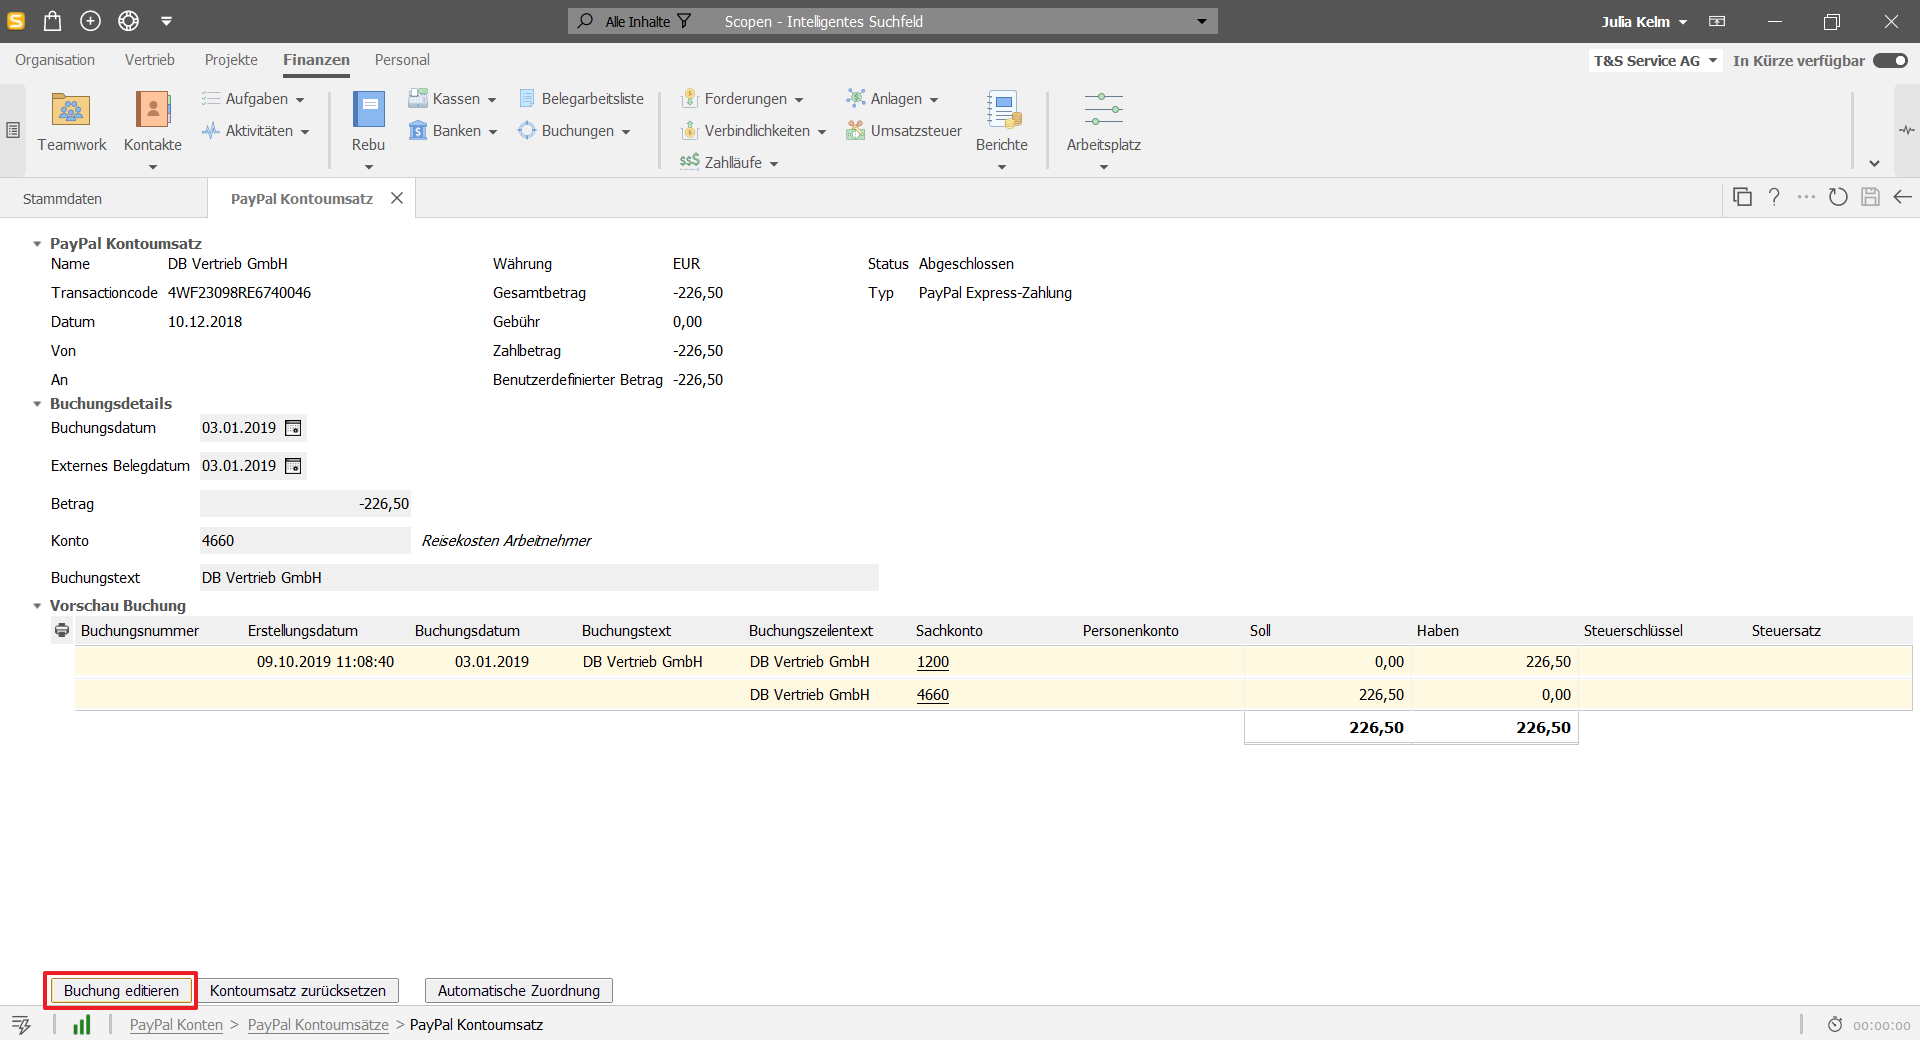Screen dimensions: 1920x1040
Task: Close the PayPal Kontoumsatz tab
Action: point(397,198)
